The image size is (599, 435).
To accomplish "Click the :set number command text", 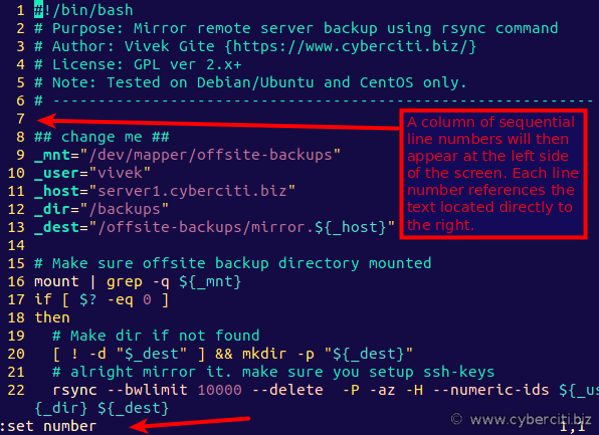I will 49,426.
